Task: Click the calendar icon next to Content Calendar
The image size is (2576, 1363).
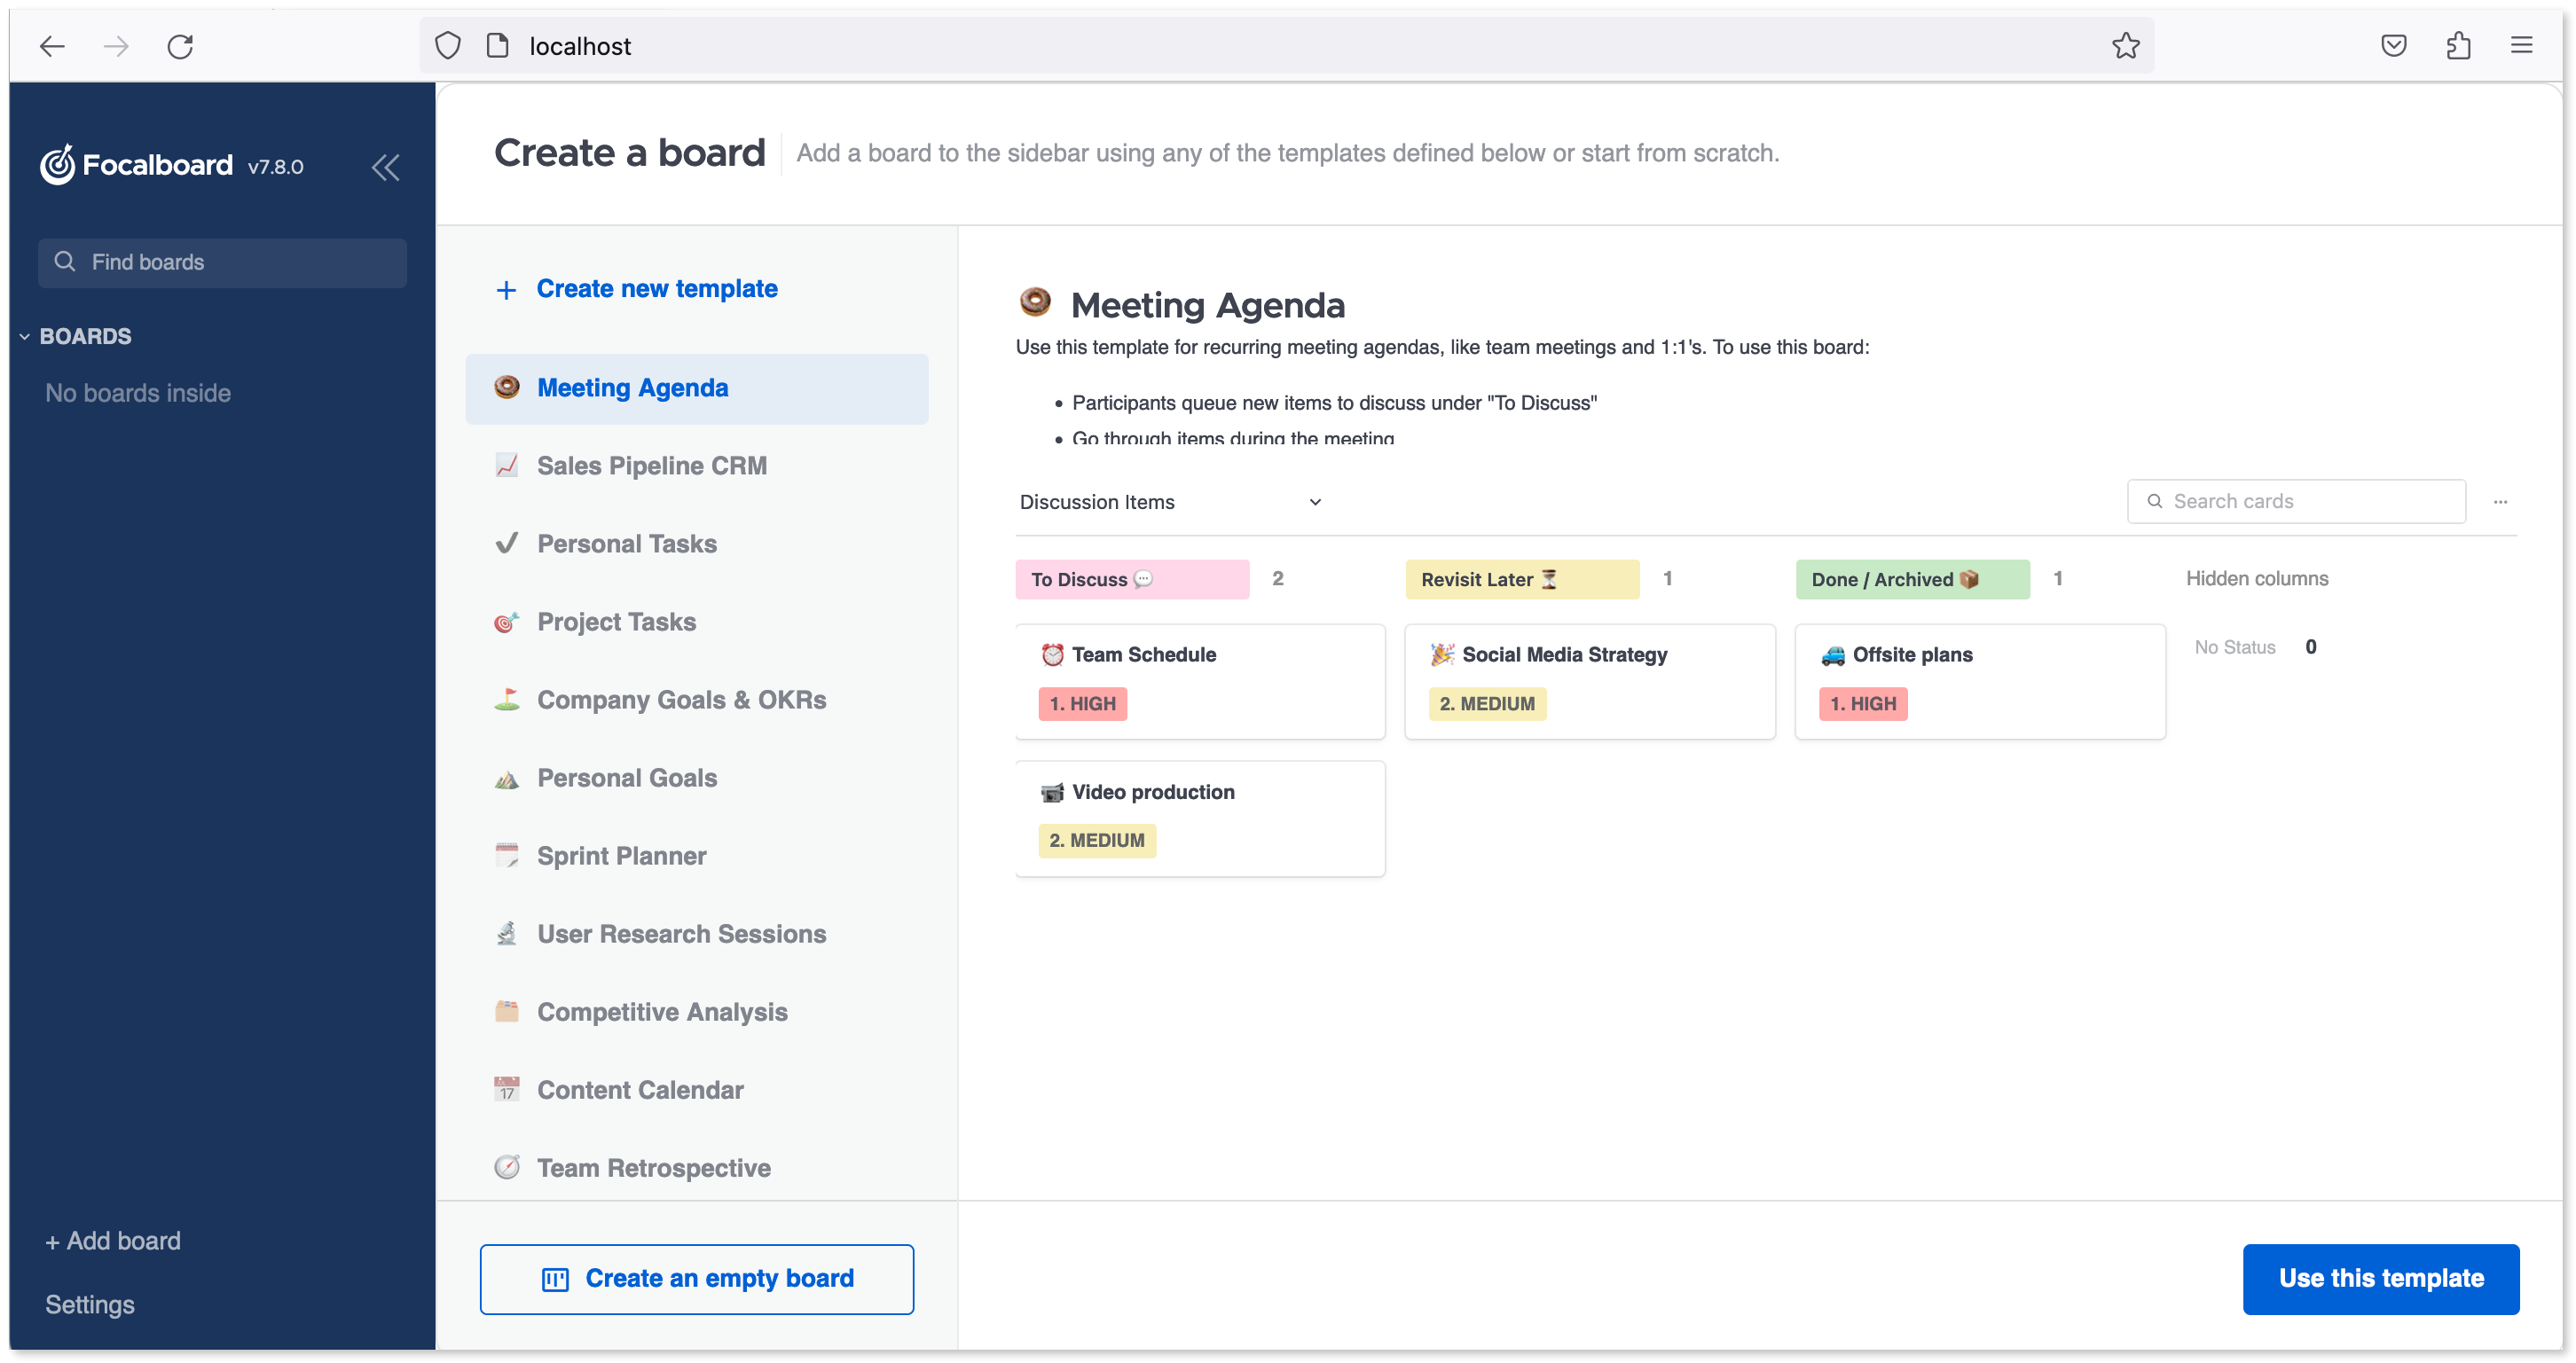Action: coord(507,1089)
